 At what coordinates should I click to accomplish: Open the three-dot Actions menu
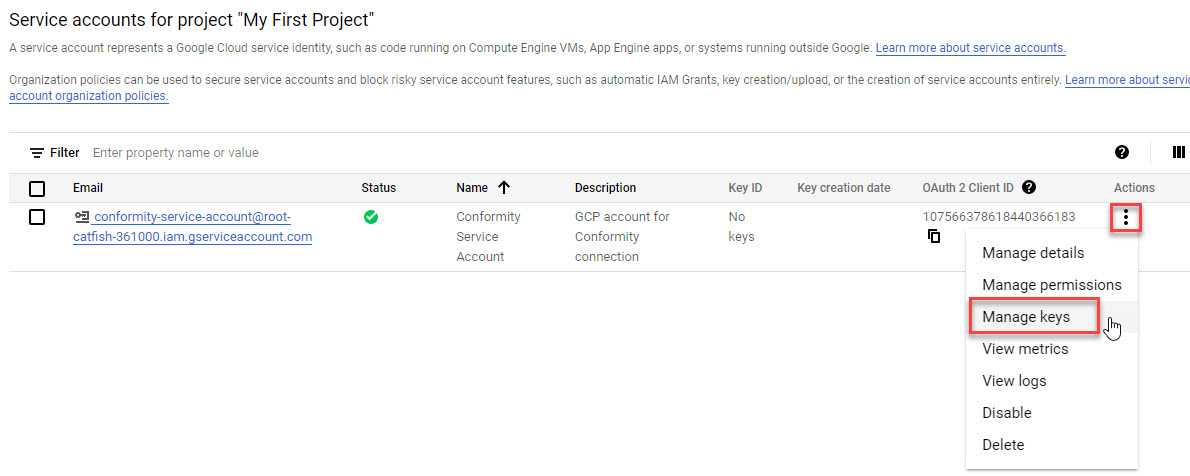(1126, 218)
